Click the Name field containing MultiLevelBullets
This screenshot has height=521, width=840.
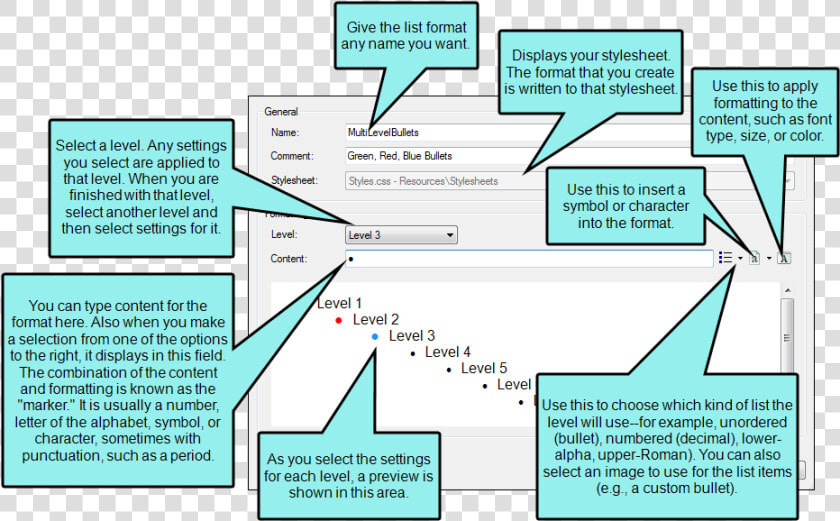517,132
